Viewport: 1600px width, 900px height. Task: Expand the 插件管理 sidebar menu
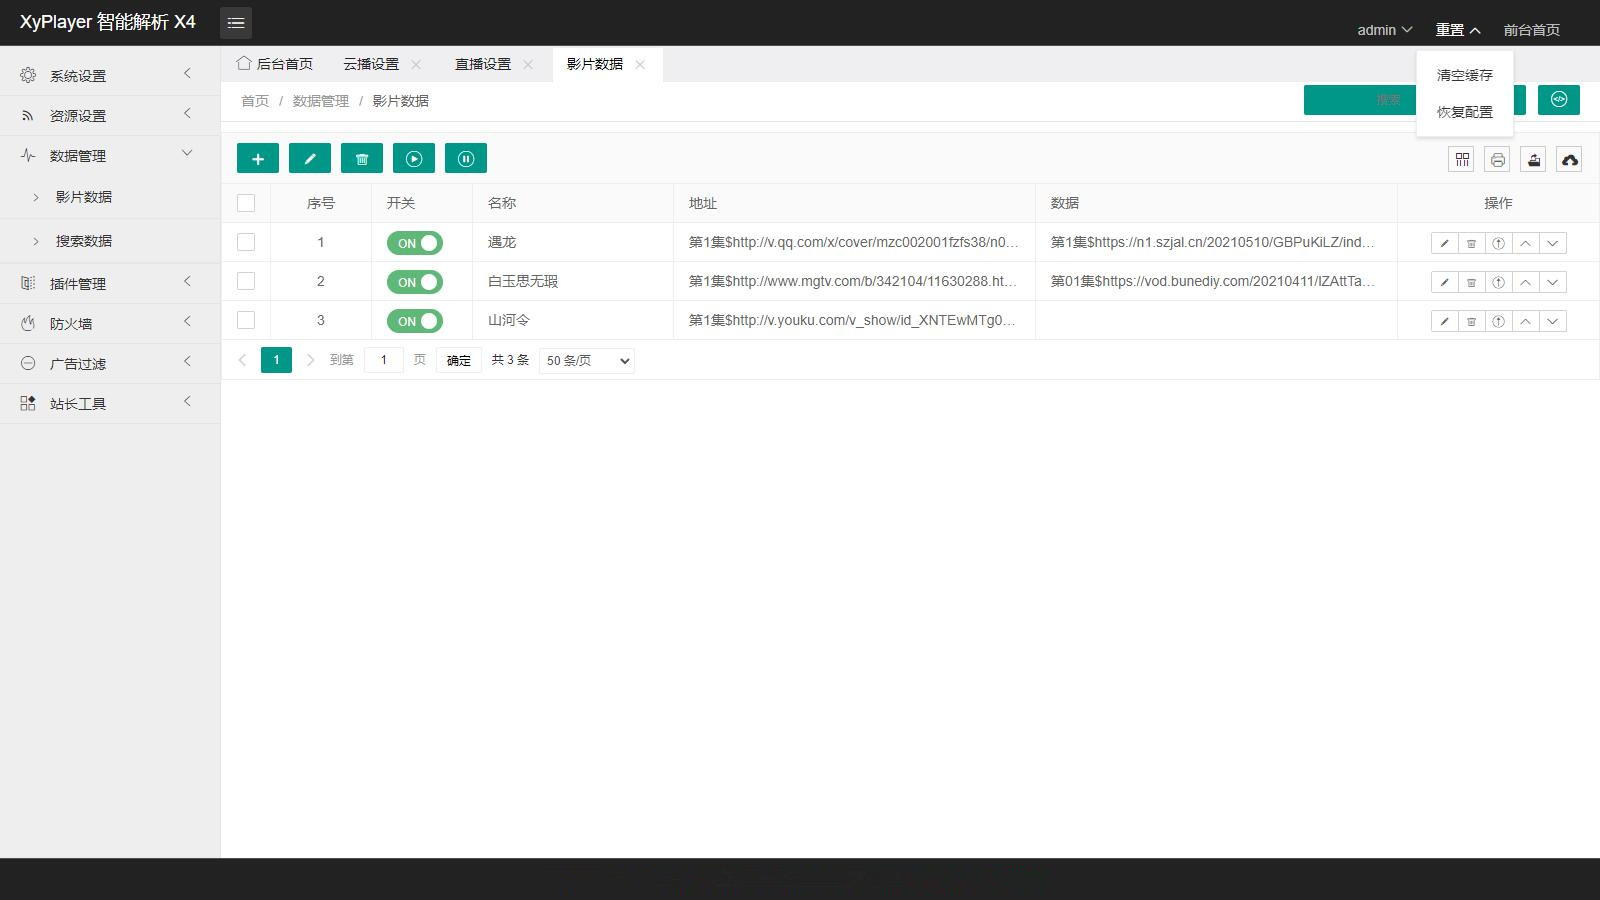(x=110, y=283)
